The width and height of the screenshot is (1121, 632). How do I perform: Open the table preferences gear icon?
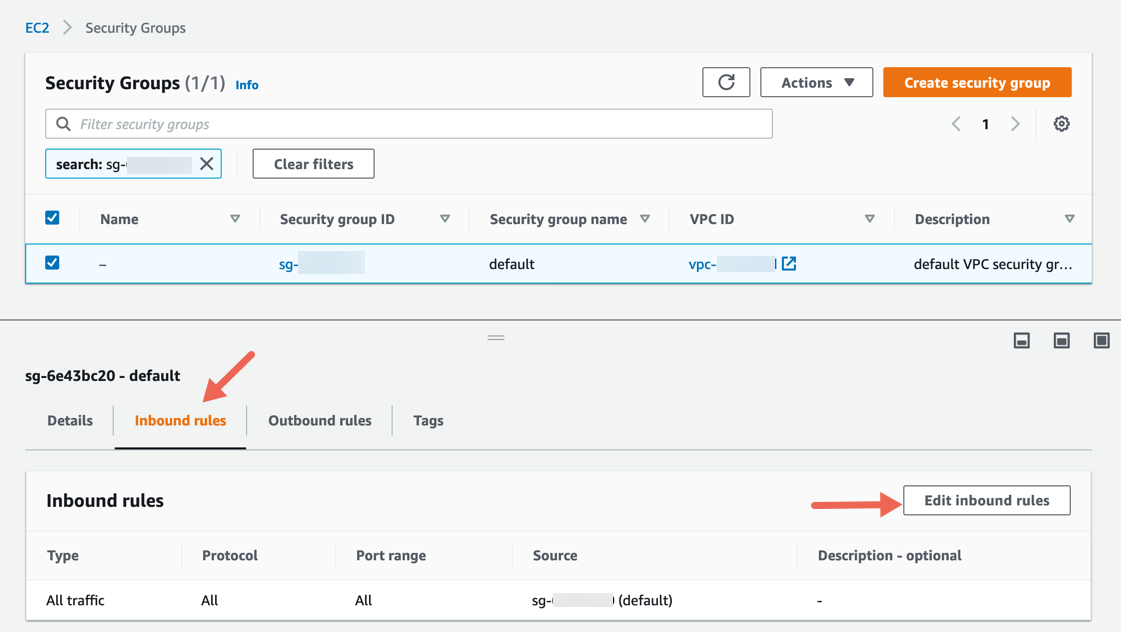(1061, 124)
